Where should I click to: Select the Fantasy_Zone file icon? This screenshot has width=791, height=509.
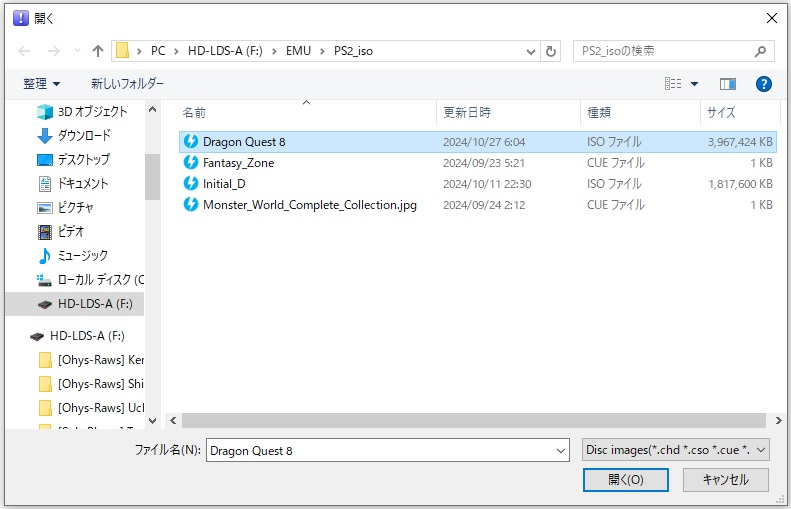[x=191, y=162]
